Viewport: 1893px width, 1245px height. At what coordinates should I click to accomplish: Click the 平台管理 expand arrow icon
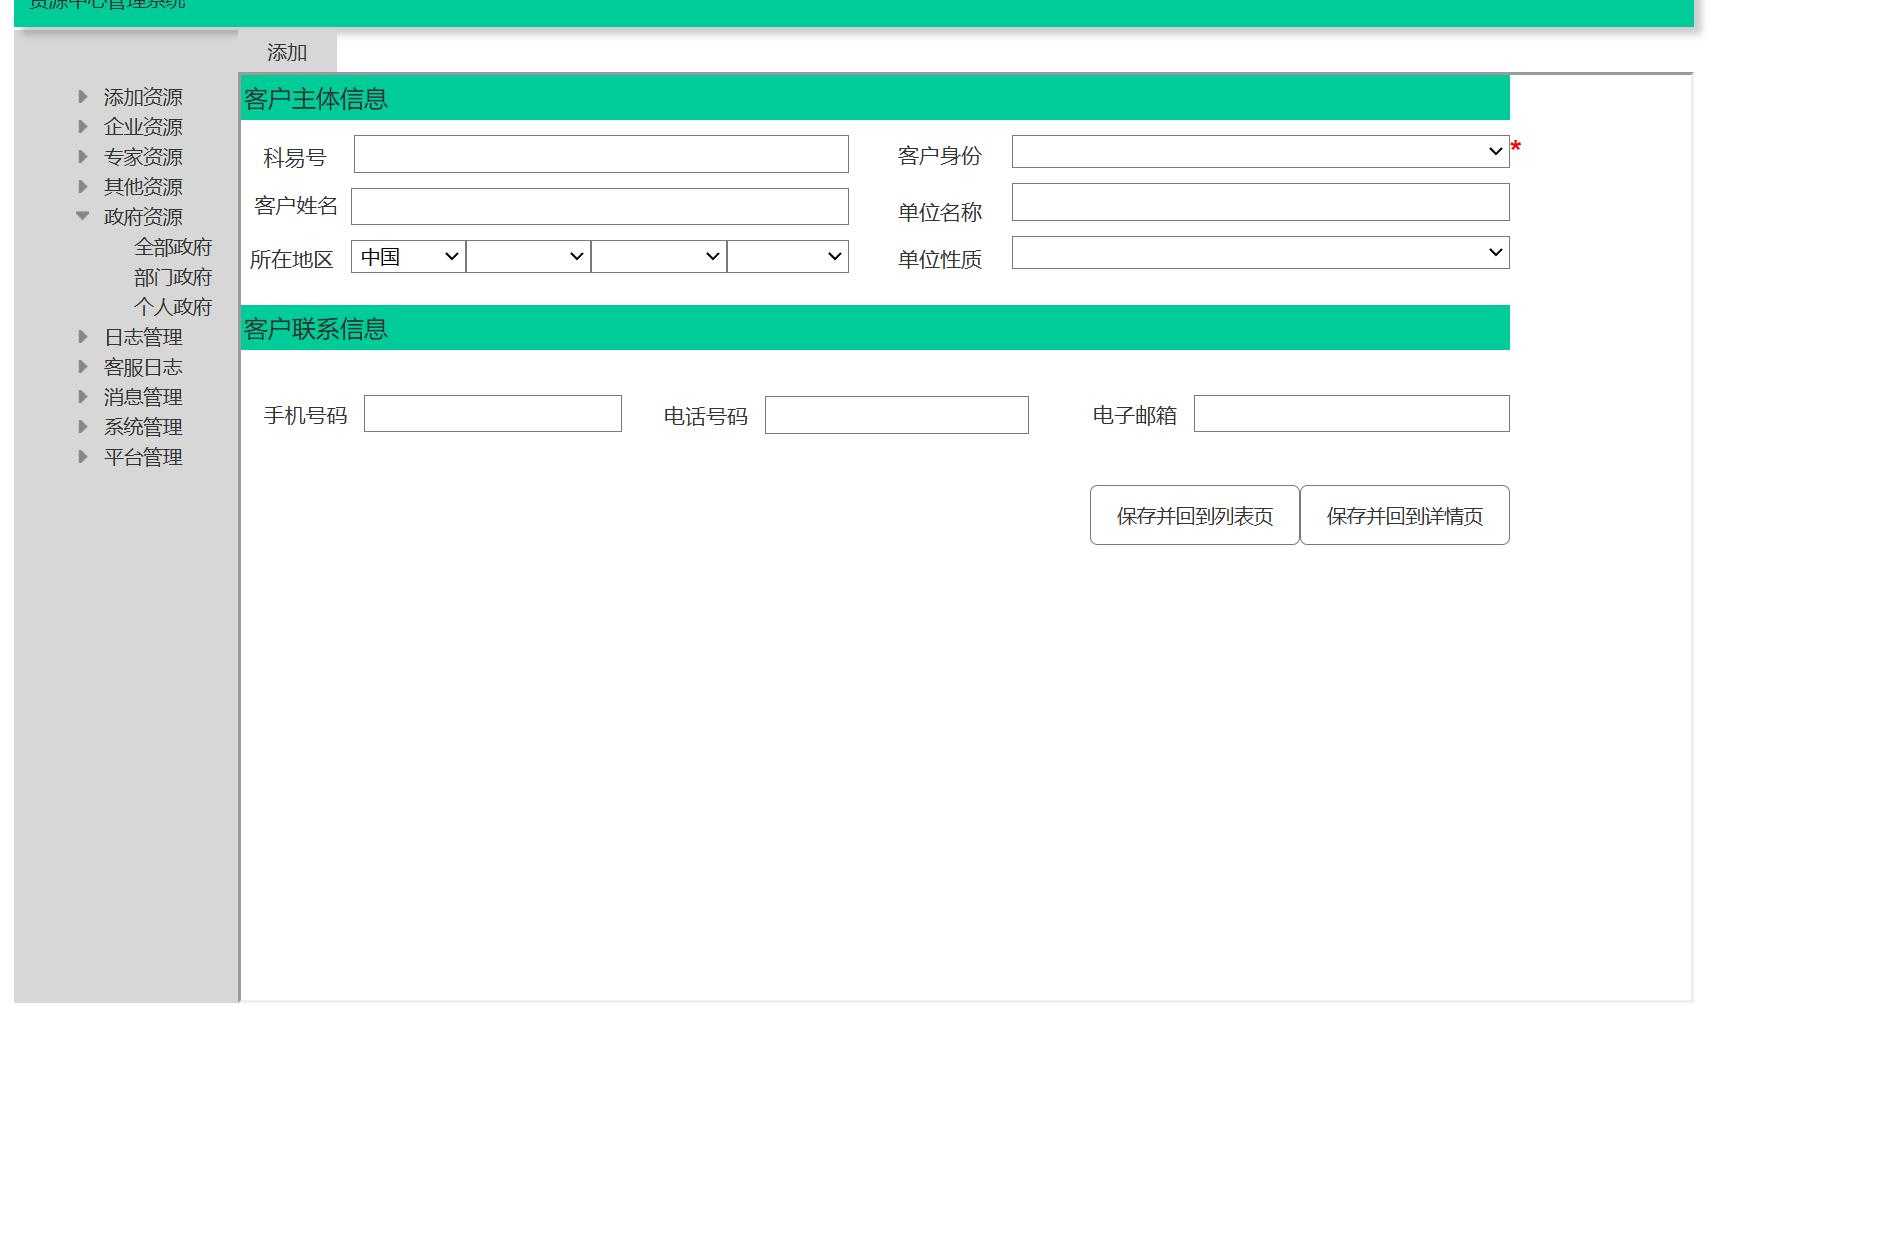(x=83, y=457)
